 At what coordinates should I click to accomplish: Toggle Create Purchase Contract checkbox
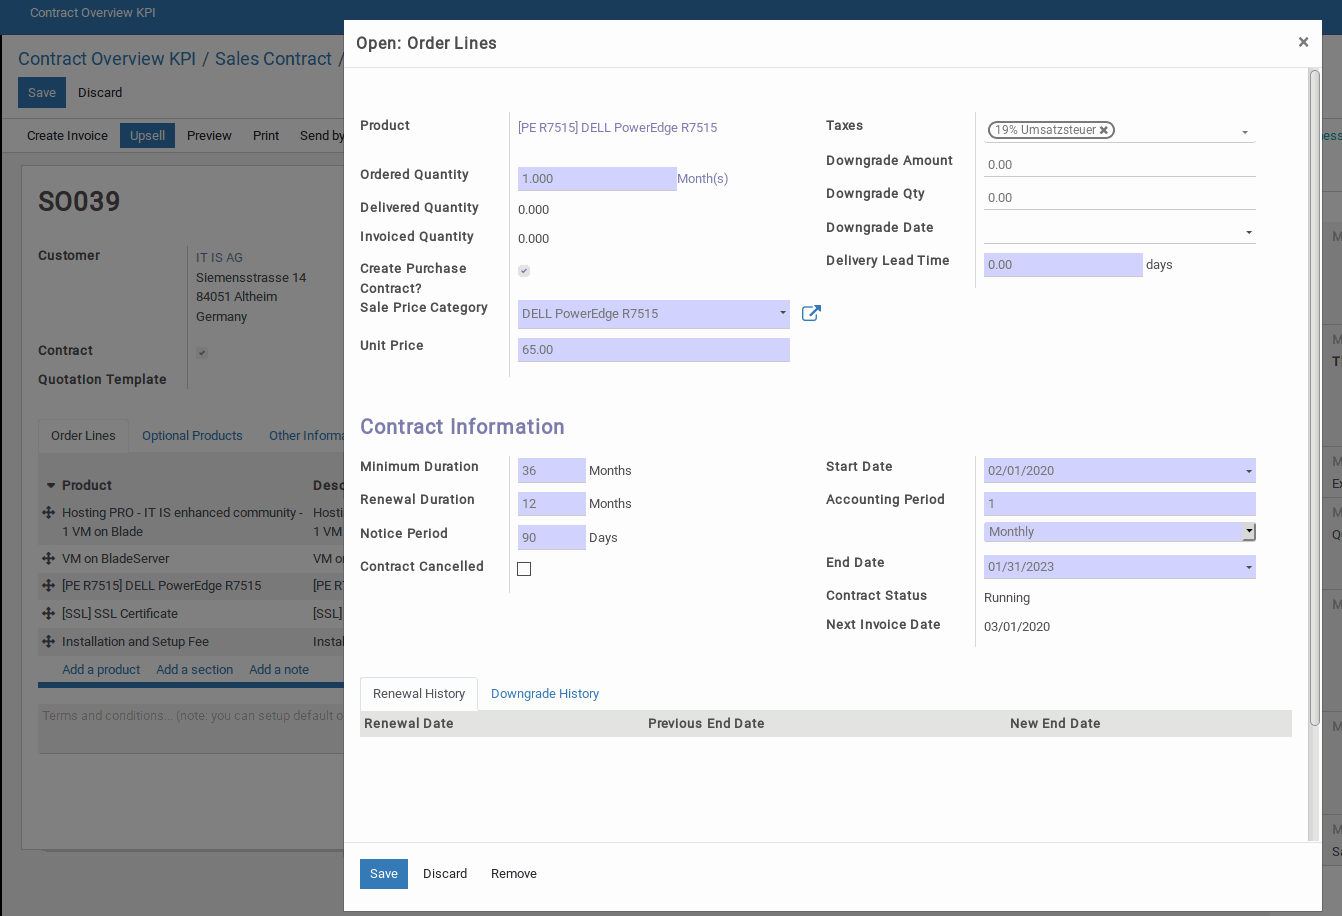click(x=524, y=271)
